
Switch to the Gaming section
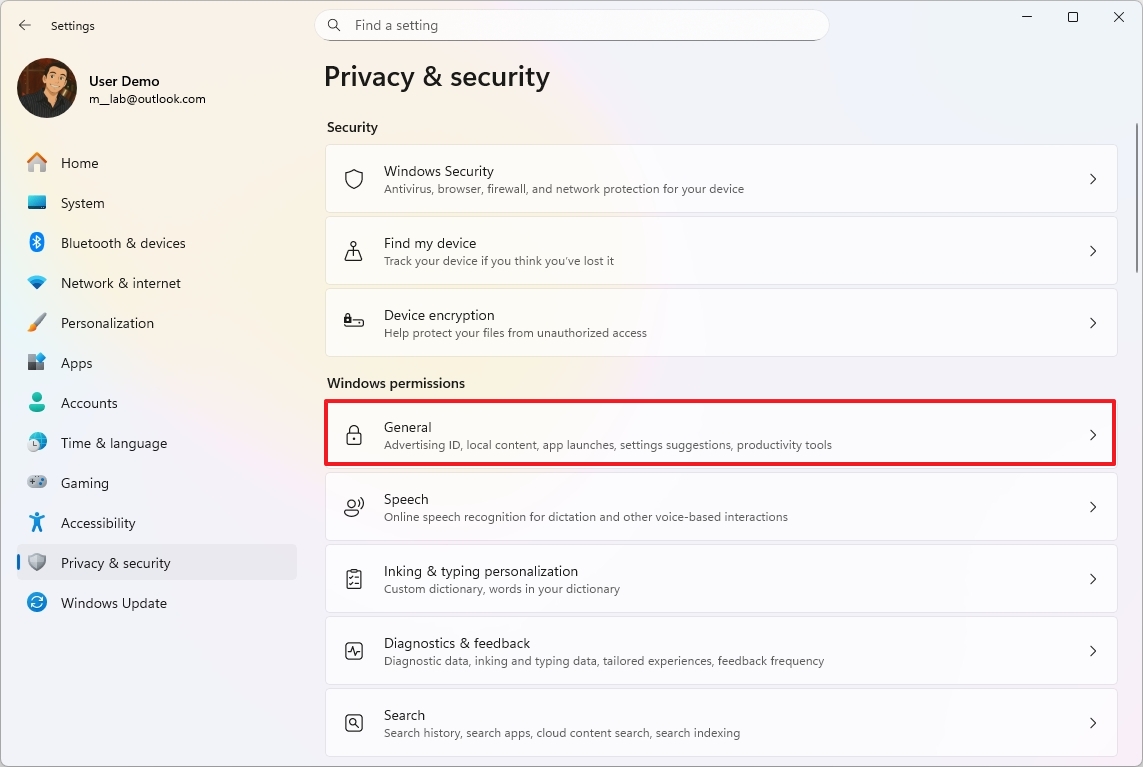coord(85,482)
